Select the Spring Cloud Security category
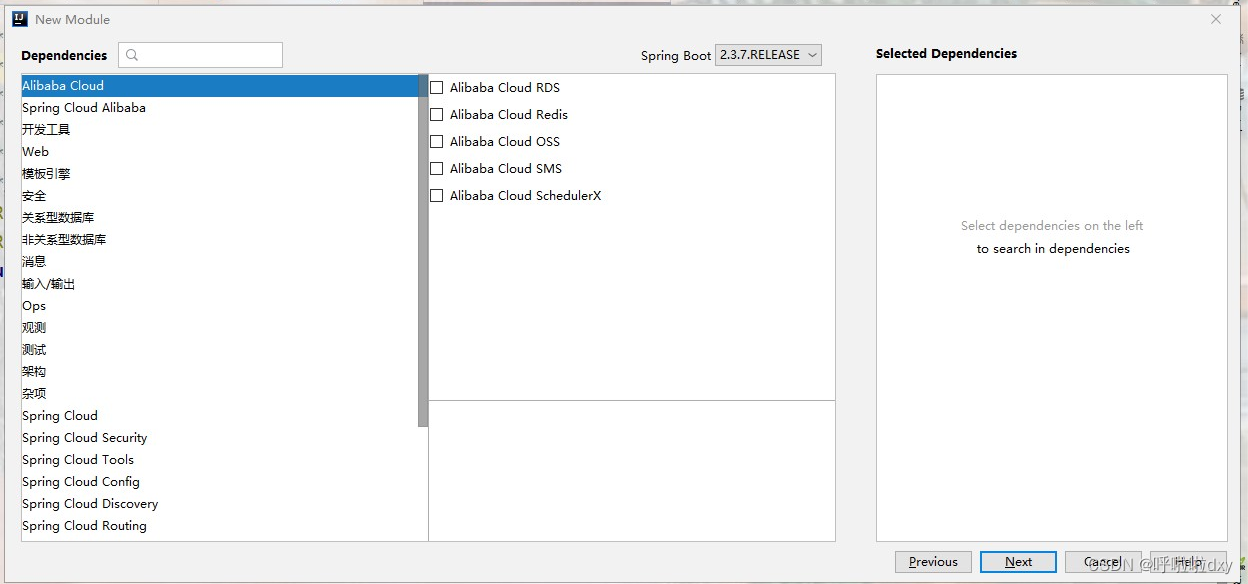 point(220,438)
